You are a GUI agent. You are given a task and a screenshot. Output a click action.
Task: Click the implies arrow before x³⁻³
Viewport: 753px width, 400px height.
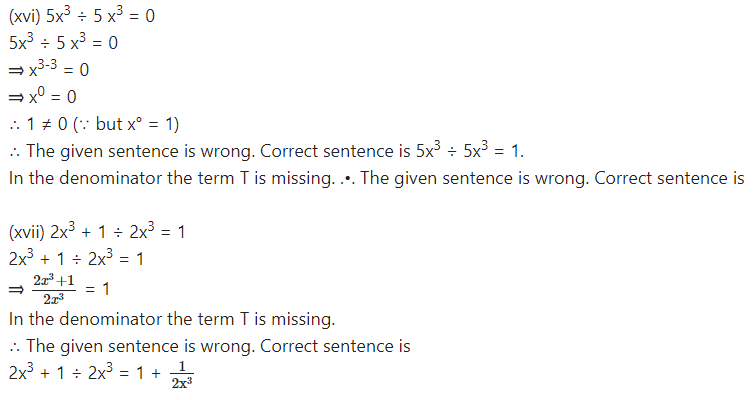coord(16,71)
